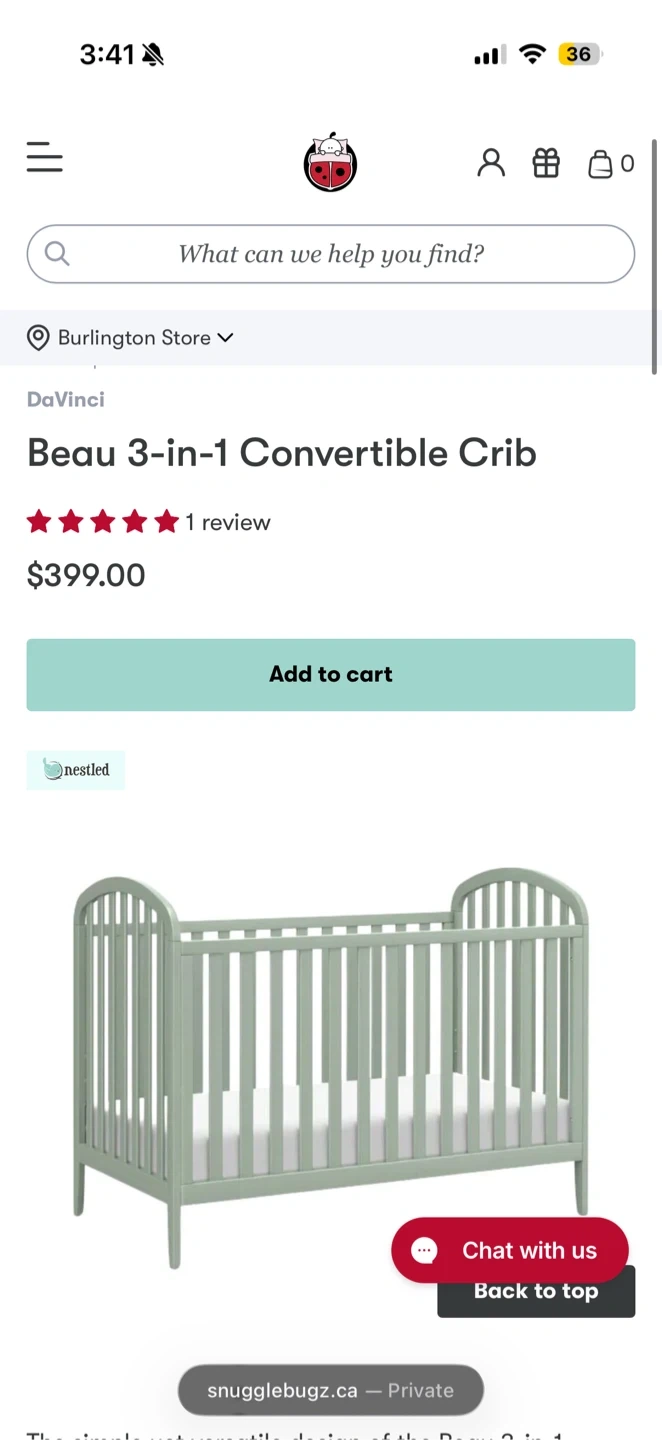
Task: Tap the search magnifying glass icon
Action: click(x=57, y=254)
